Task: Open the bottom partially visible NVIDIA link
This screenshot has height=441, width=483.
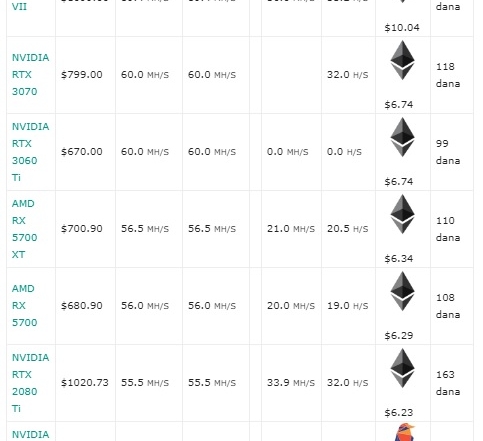Action: [30, 435]
